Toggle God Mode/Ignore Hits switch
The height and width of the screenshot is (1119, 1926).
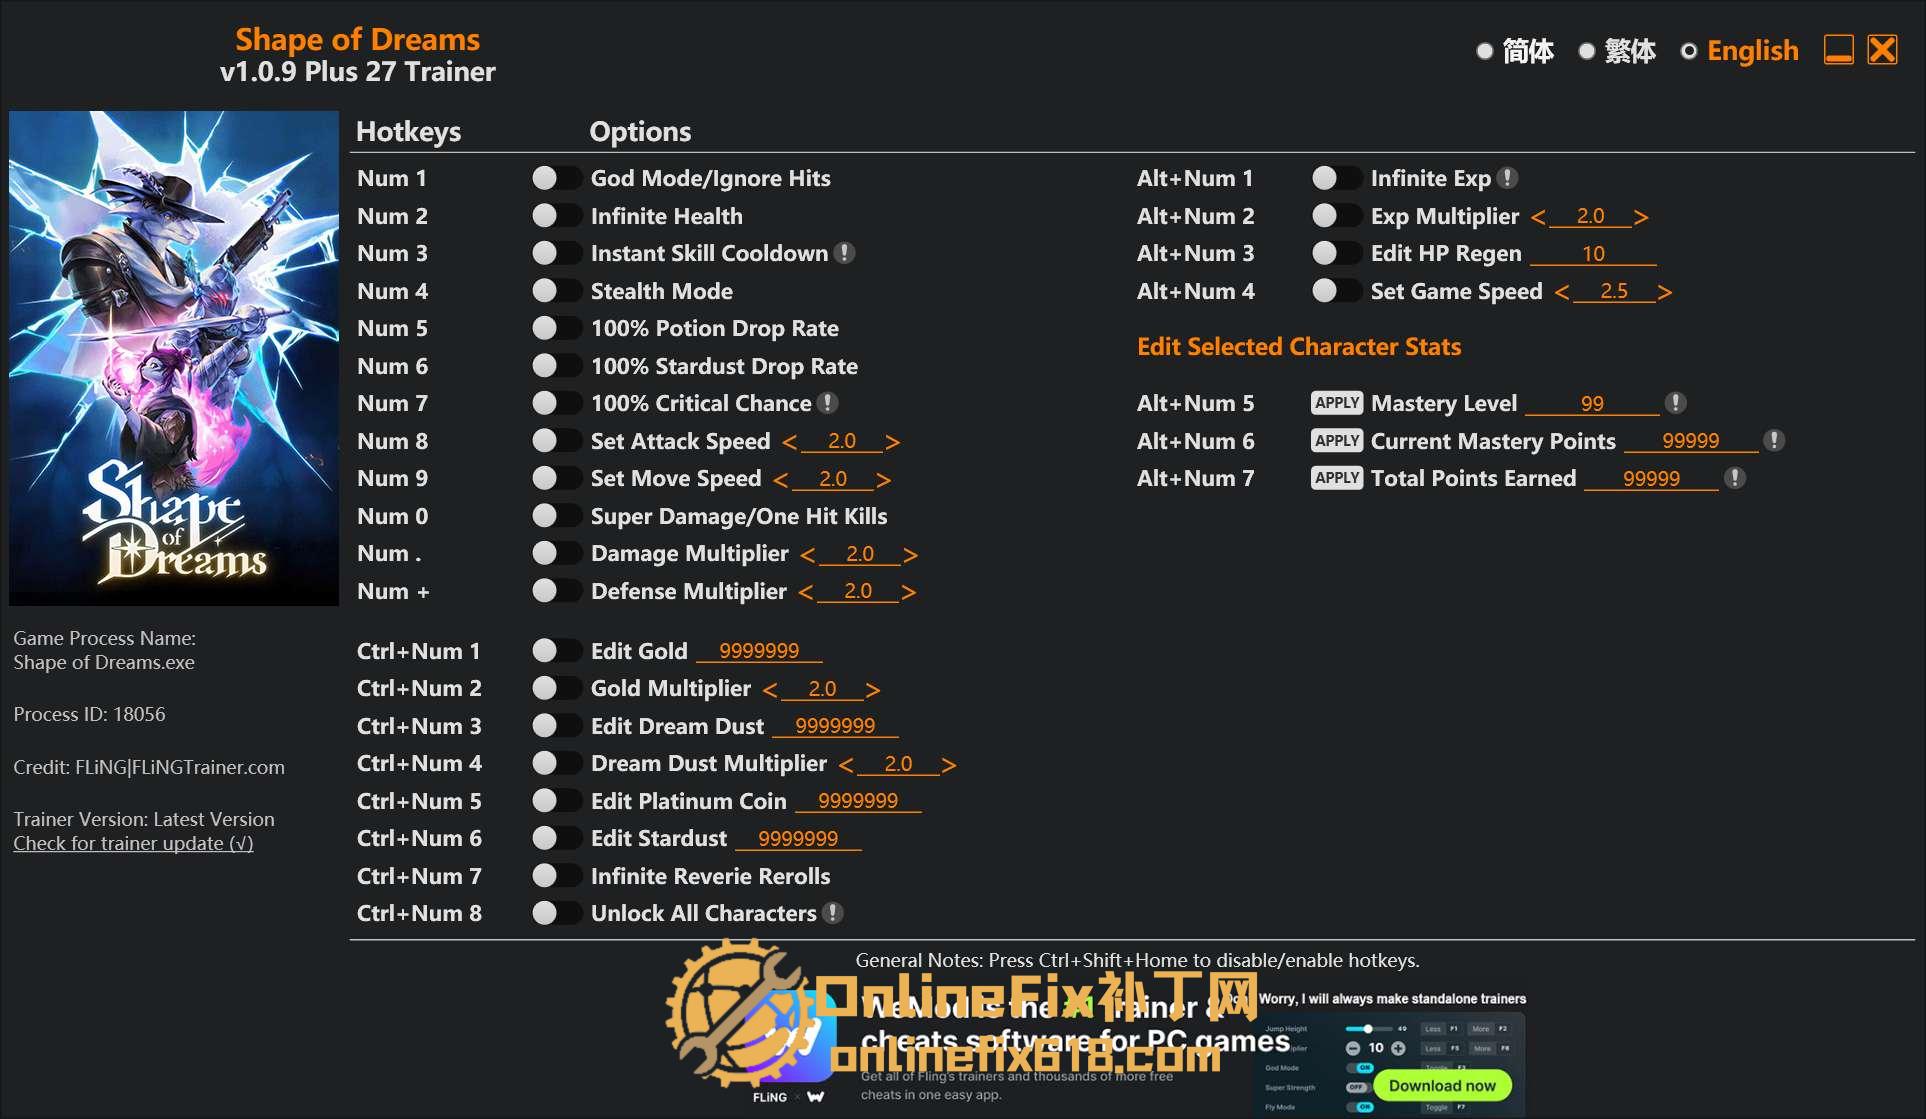pyautogui.click(x=556, y=178)
